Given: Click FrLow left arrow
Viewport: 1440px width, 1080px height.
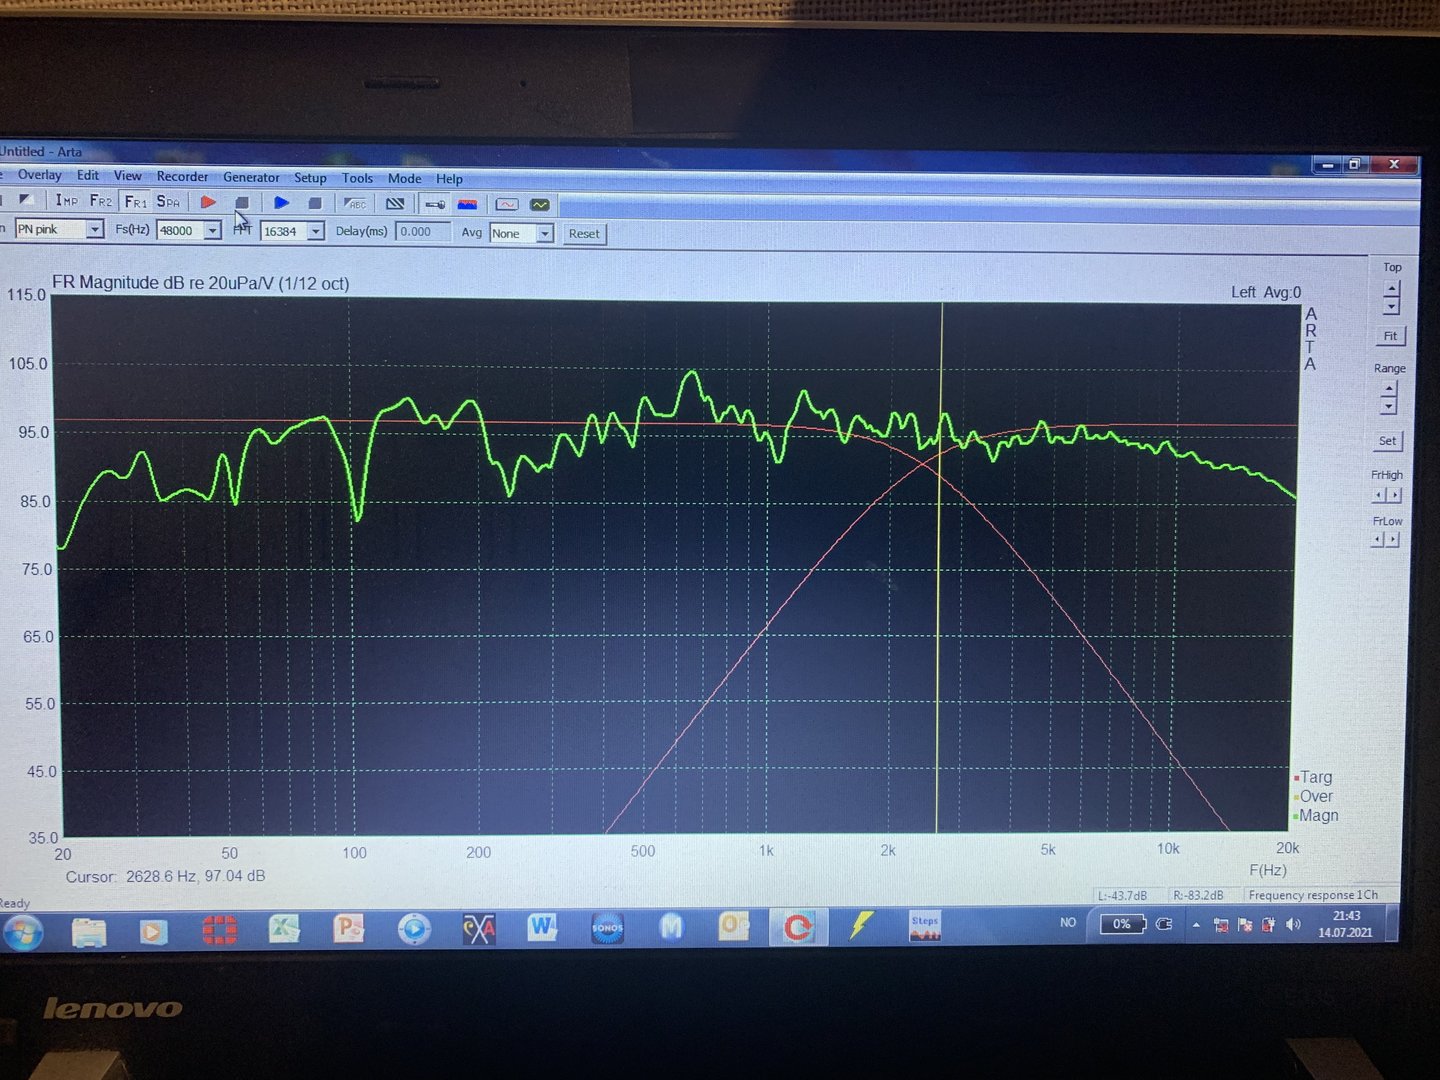Looking at the screenshot, I should click(x=1378, y=540).
